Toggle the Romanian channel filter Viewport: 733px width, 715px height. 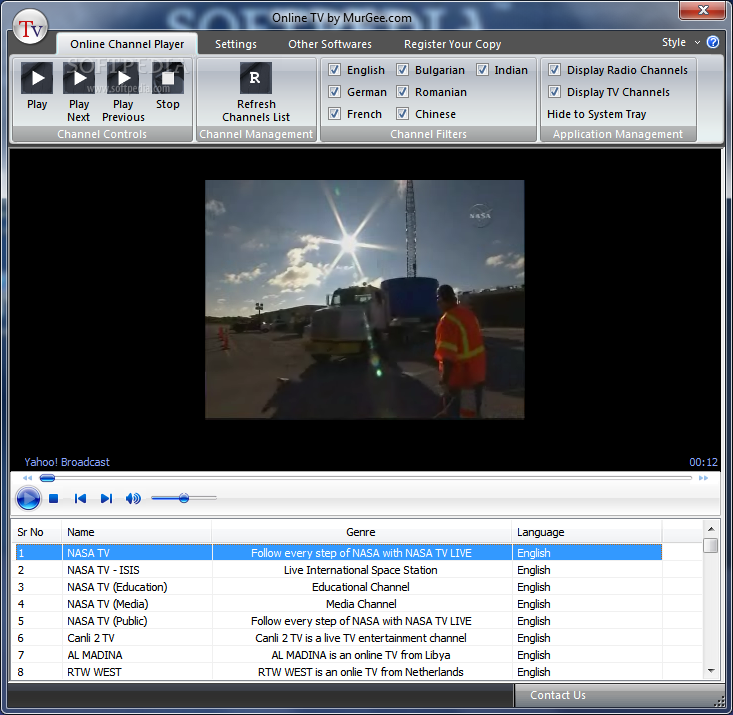(x=402, y=92)
